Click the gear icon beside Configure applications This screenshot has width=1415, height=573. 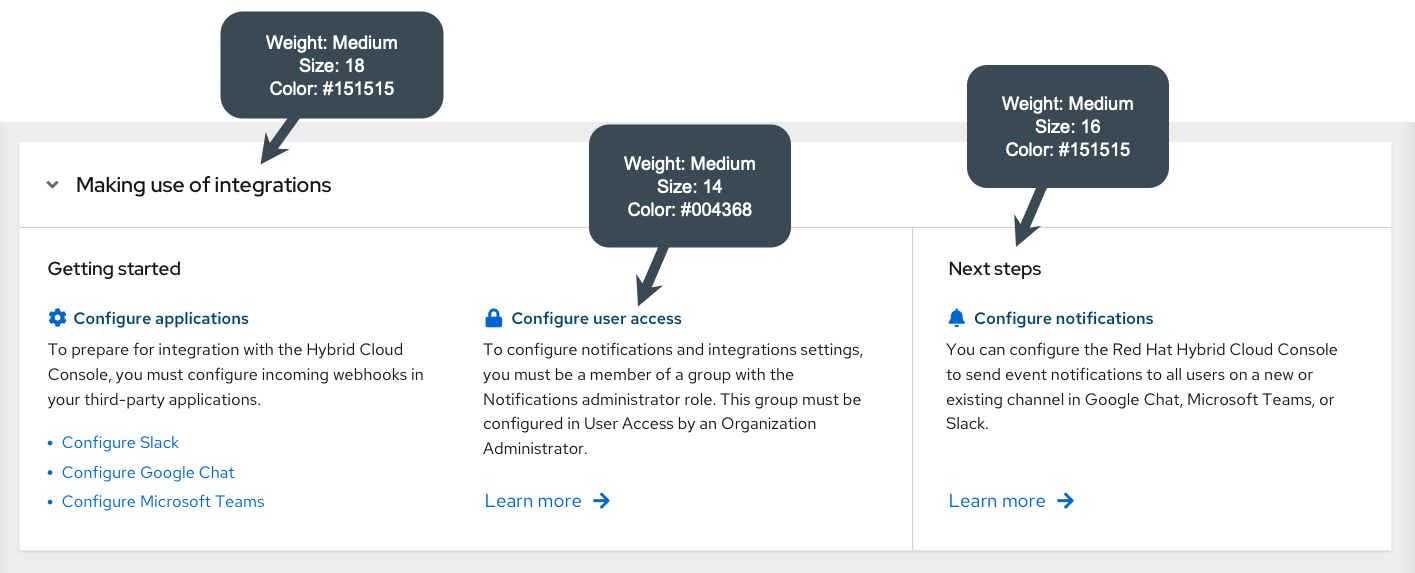(x=57, y=318)
